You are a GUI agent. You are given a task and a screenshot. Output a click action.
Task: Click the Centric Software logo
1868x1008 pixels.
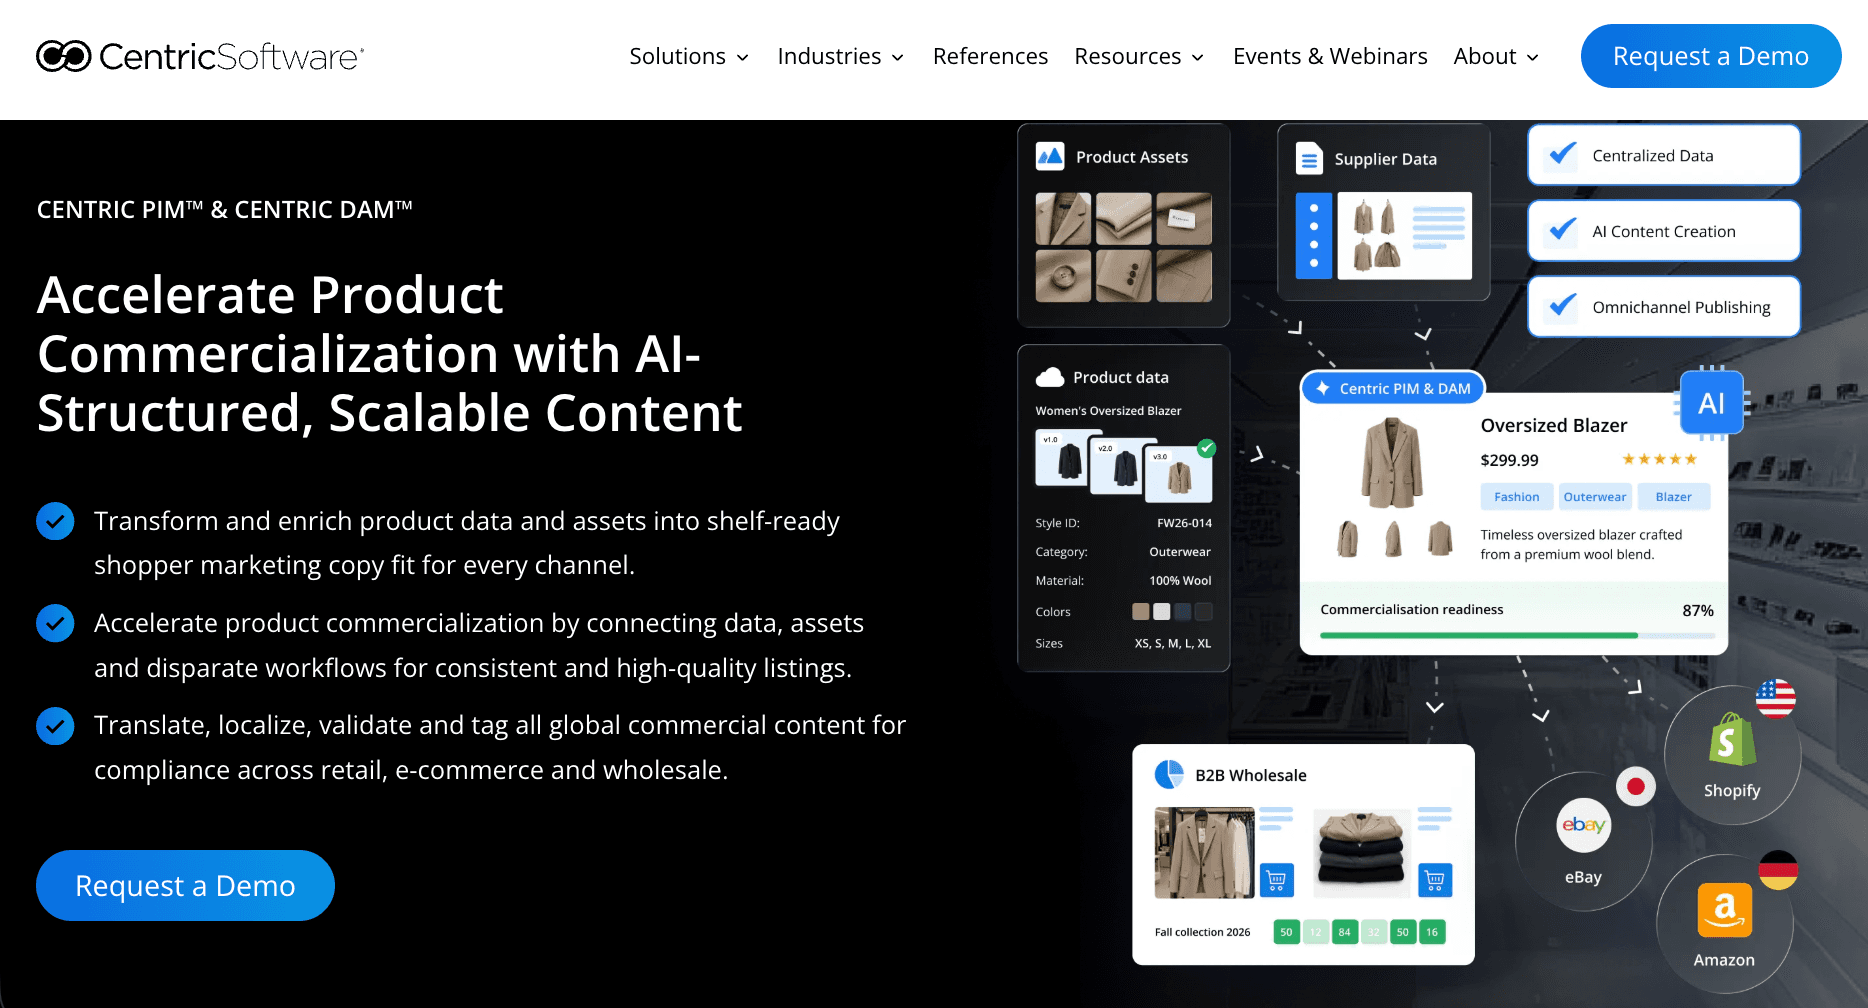[200, 56]
